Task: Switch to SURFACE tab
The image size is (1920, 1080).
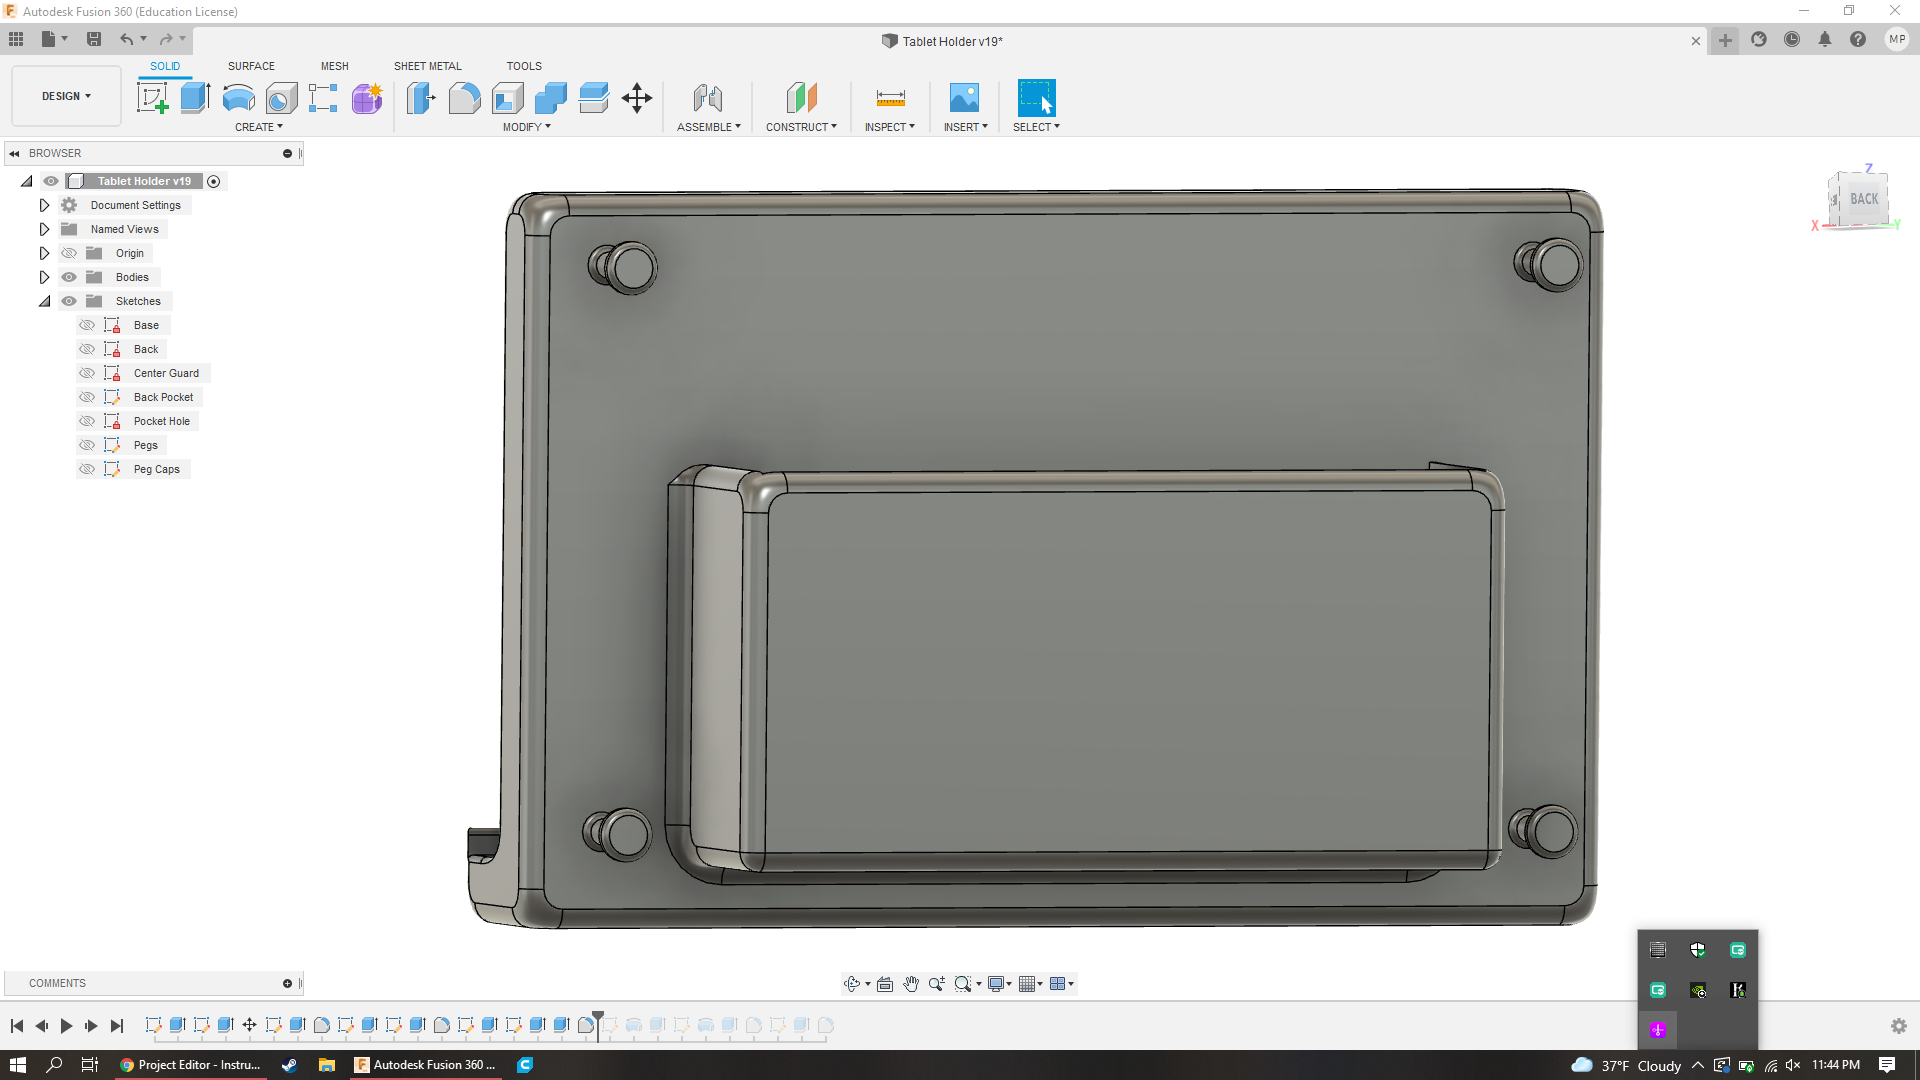Action: point(251,65)
